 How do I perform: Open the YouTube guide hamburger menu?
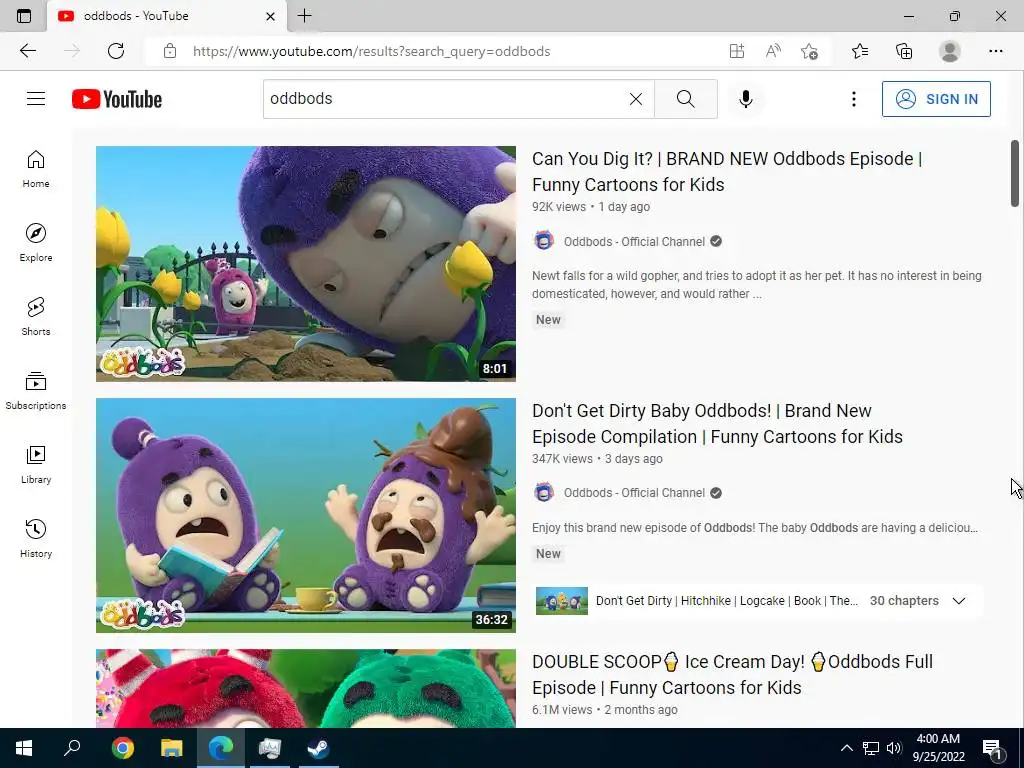click(36, 99)
